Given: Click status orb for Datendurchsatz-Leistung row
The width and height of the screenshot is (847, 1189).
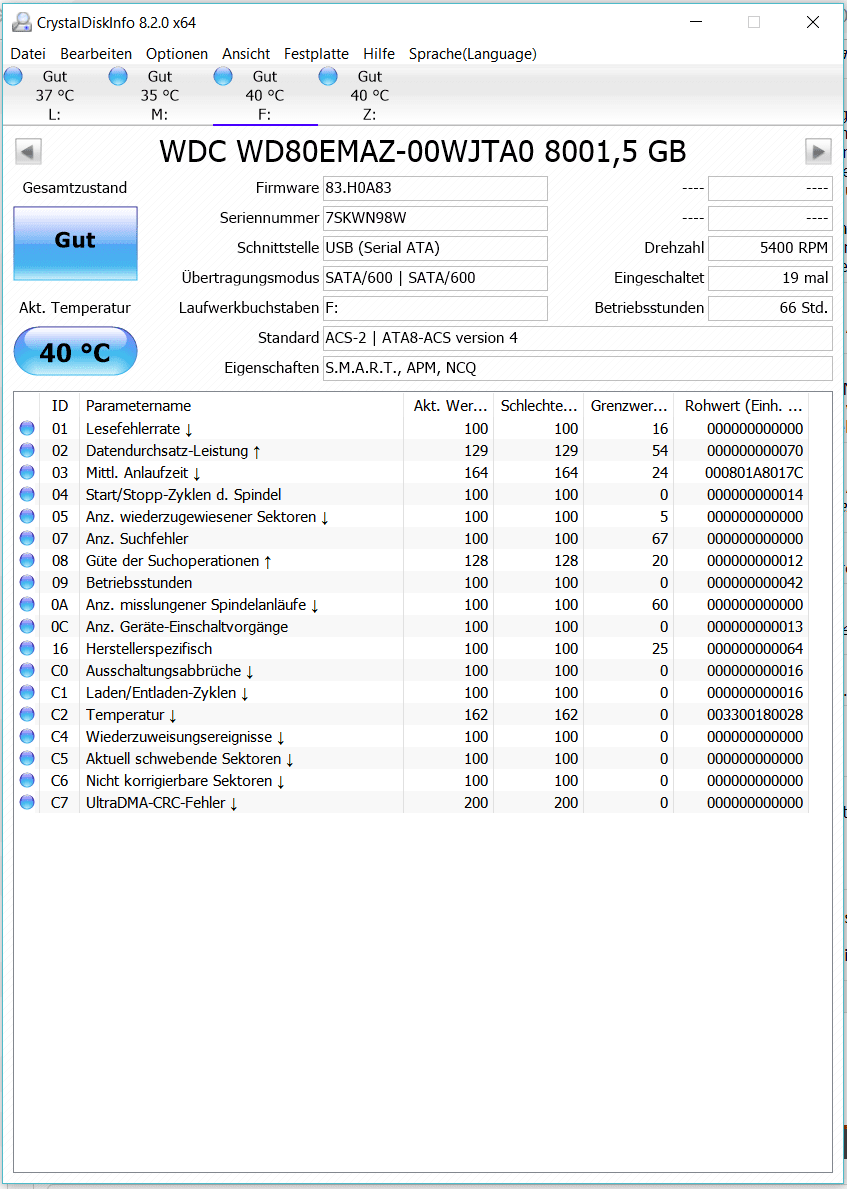Looking at the screenshot, I should click(27, 450).
